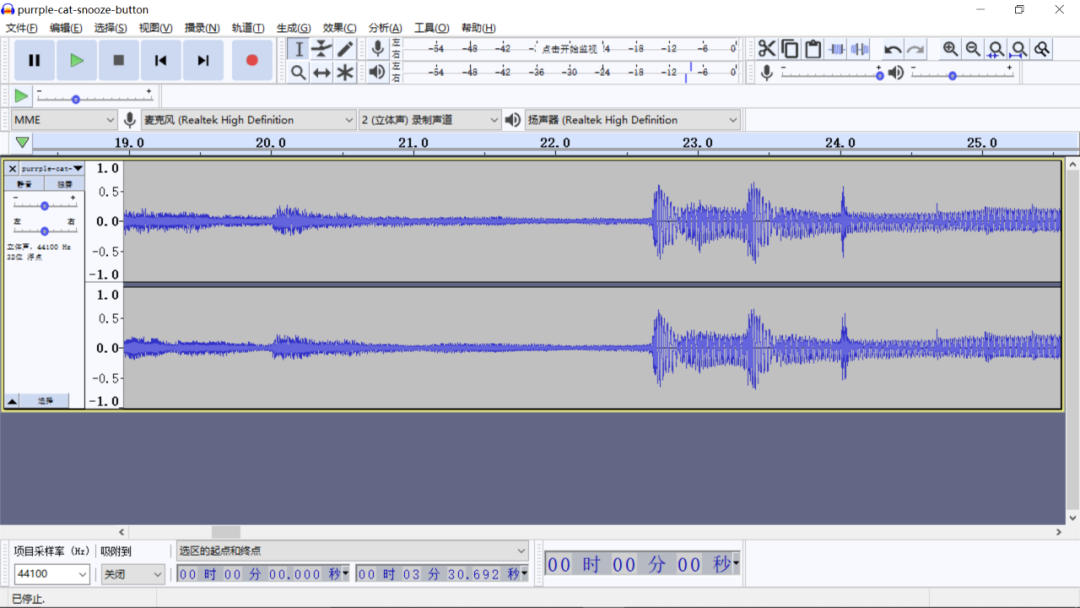Open the 分析(A) menu
Viewport: 1080px width, 608px height.
click(385, 28)
